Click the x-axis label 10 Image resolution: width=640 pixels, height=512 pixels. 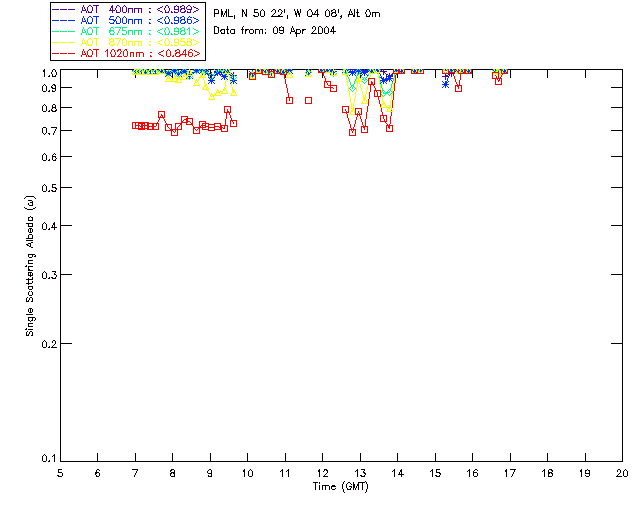point(247,473)
